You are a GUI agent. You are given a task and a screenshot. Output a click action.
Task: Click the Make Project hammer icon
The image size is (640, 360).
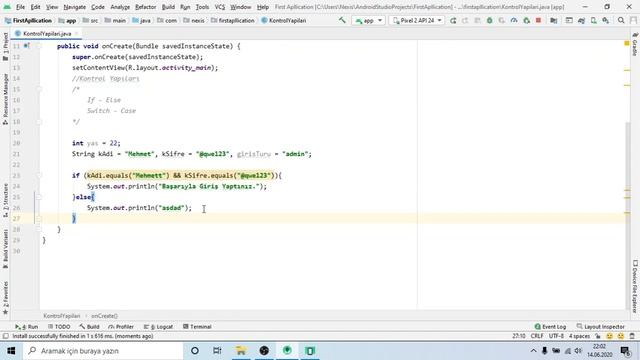click(342, 20)
